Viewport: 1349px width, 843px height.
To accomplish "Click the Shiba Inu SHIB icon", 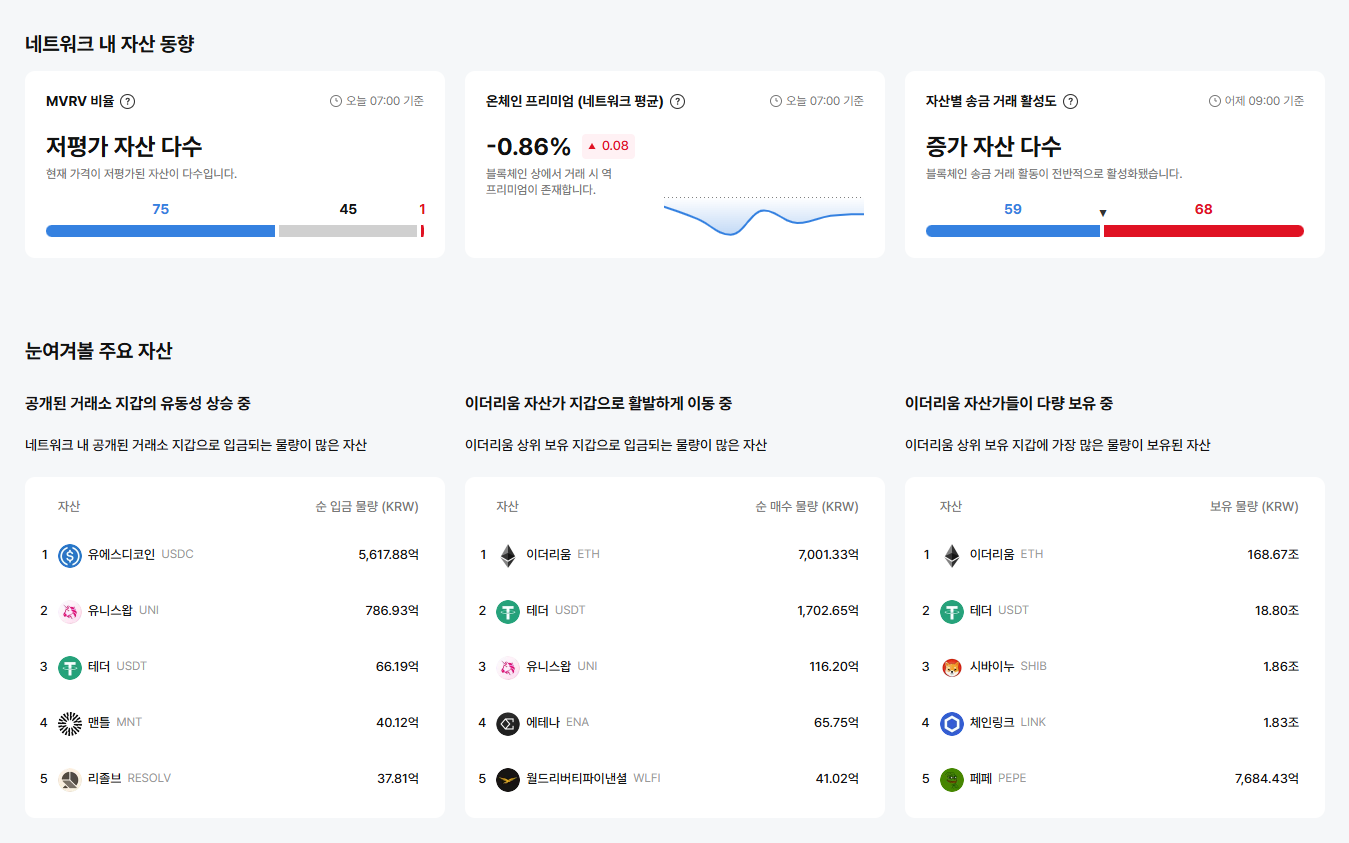I will pyautogui.click(x=951, y=666).
